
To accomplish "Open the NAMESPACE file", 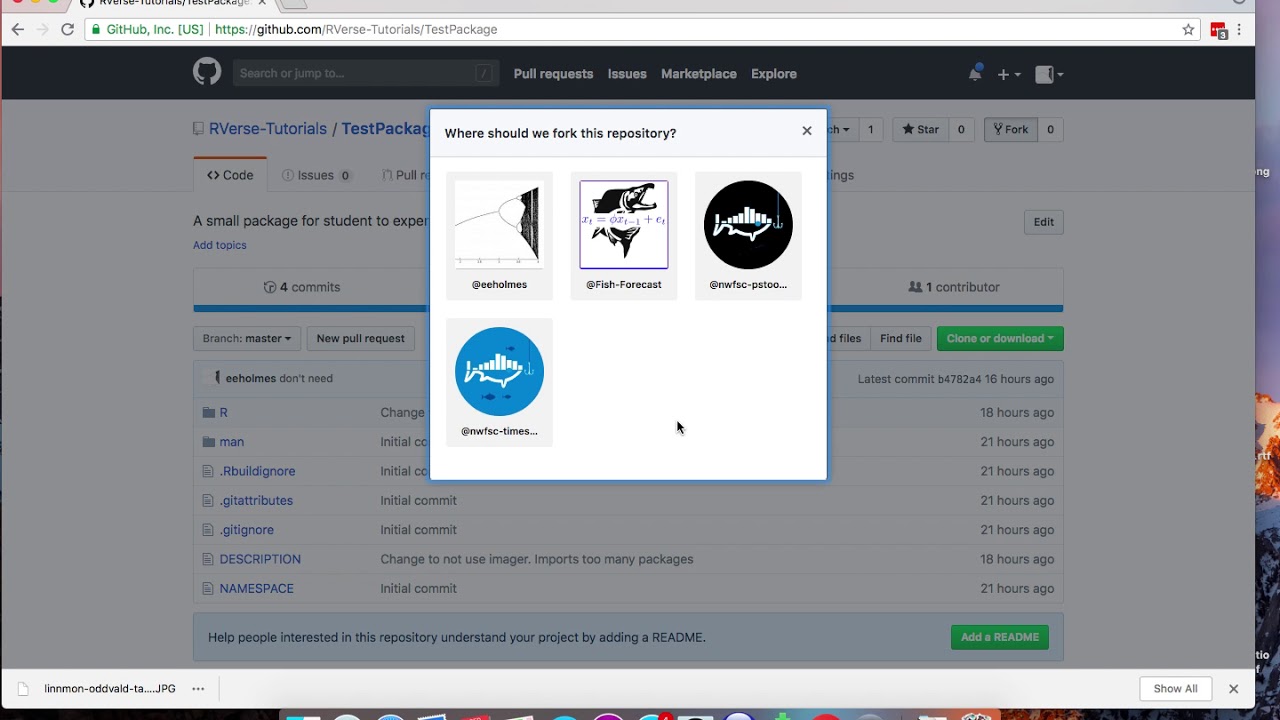I will point(257,589).
